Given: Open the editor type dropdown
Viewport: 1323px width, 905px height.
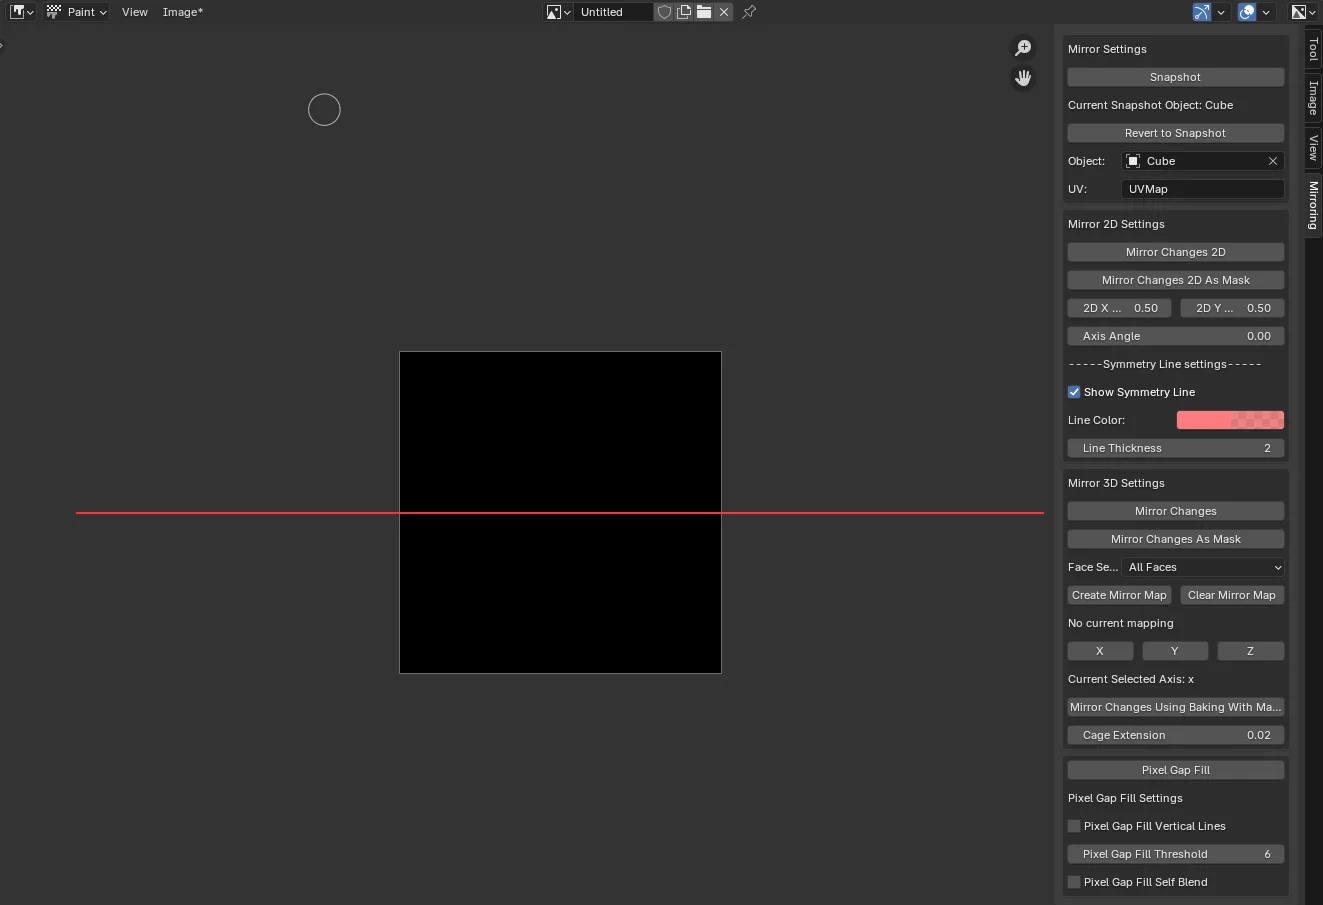Looking at the screenshot, I should 21,12.
